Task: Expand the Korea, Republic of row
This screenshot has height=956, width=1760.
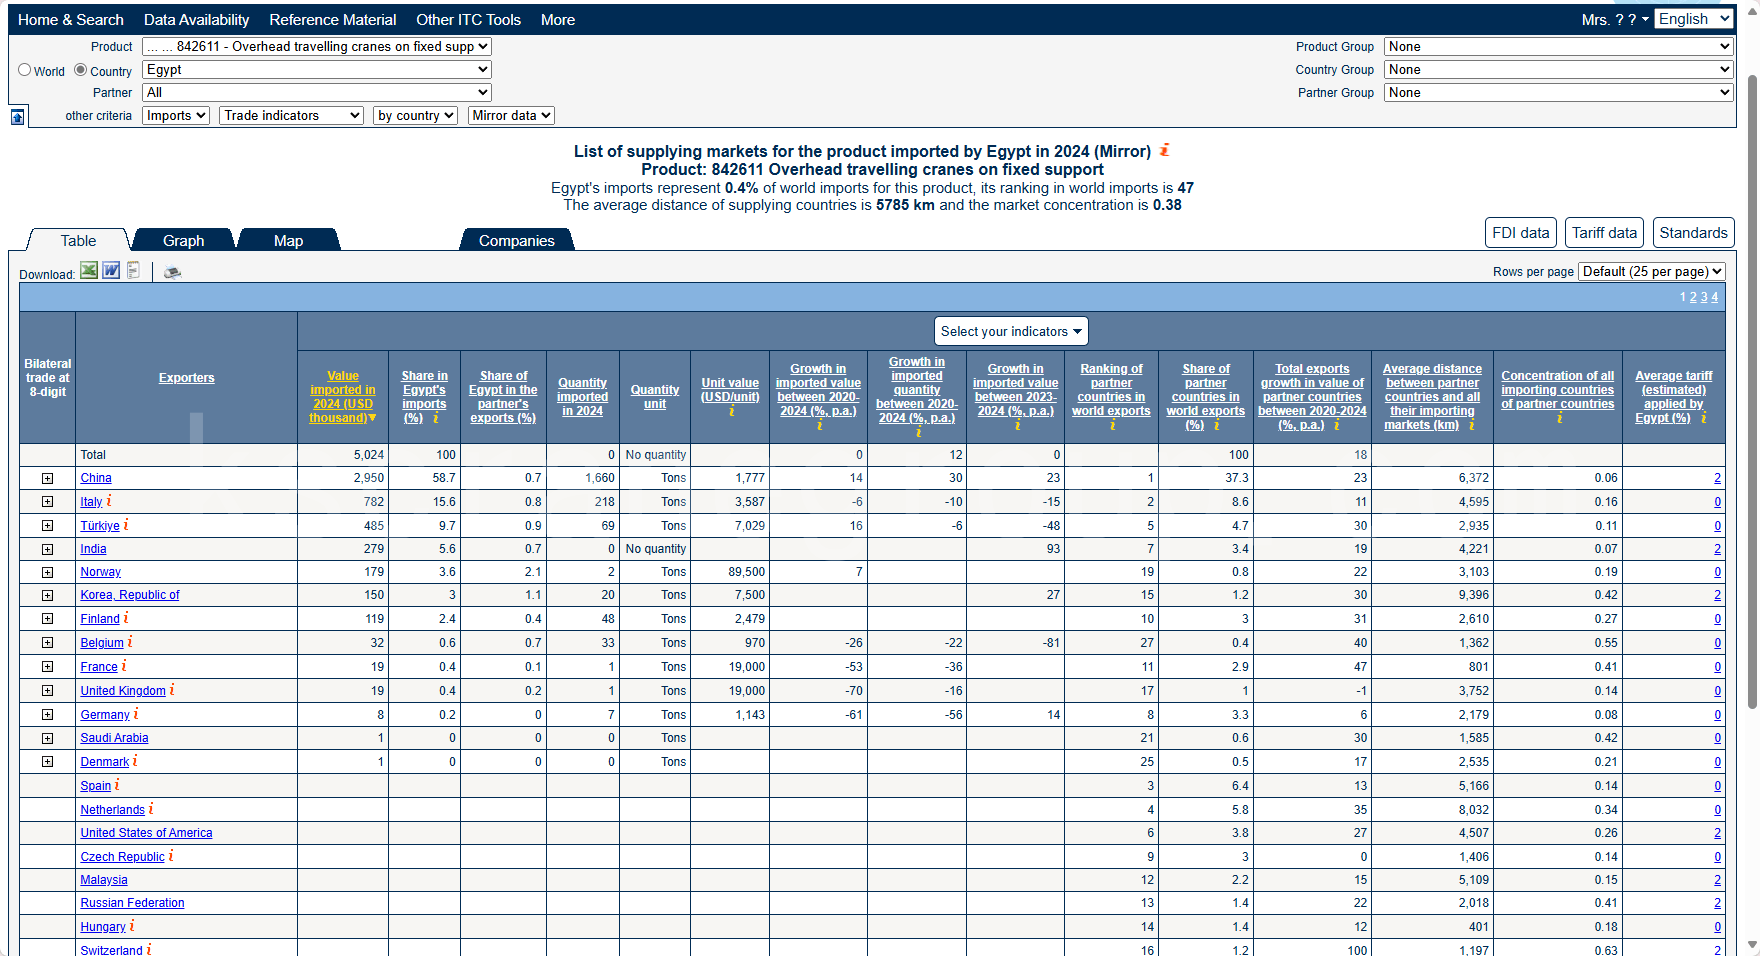Action: click(x=47, y=595)
